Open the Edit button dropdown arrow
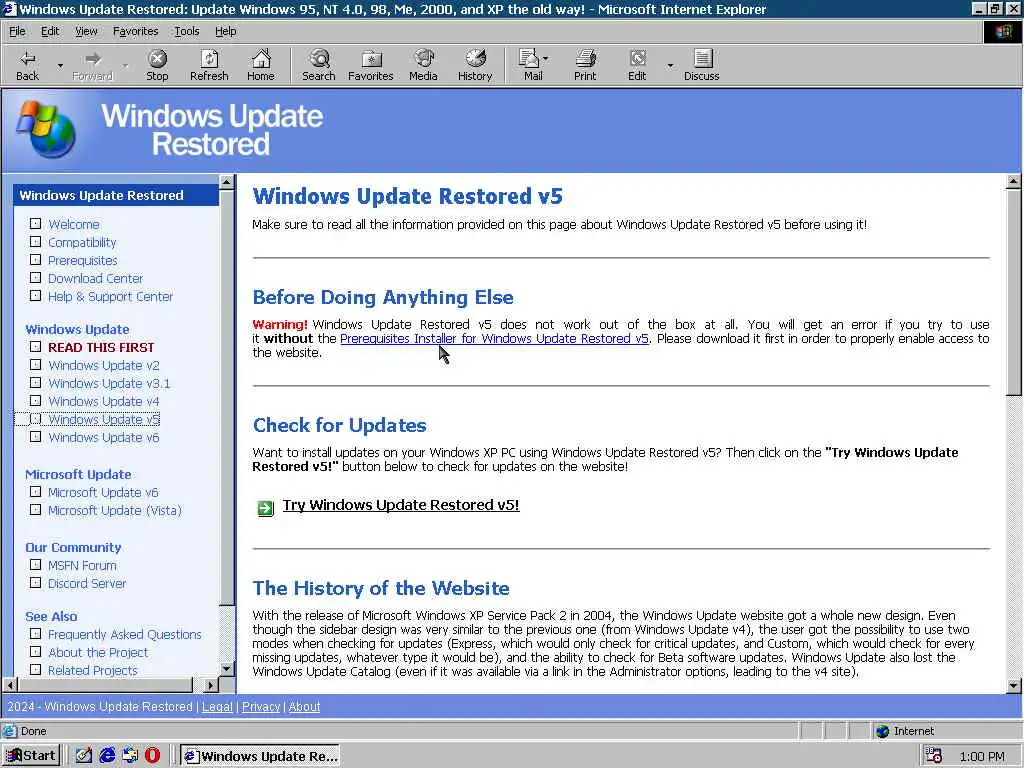Screen dimensions: 1024x768 pyautogui.click(x=670, y=65)
